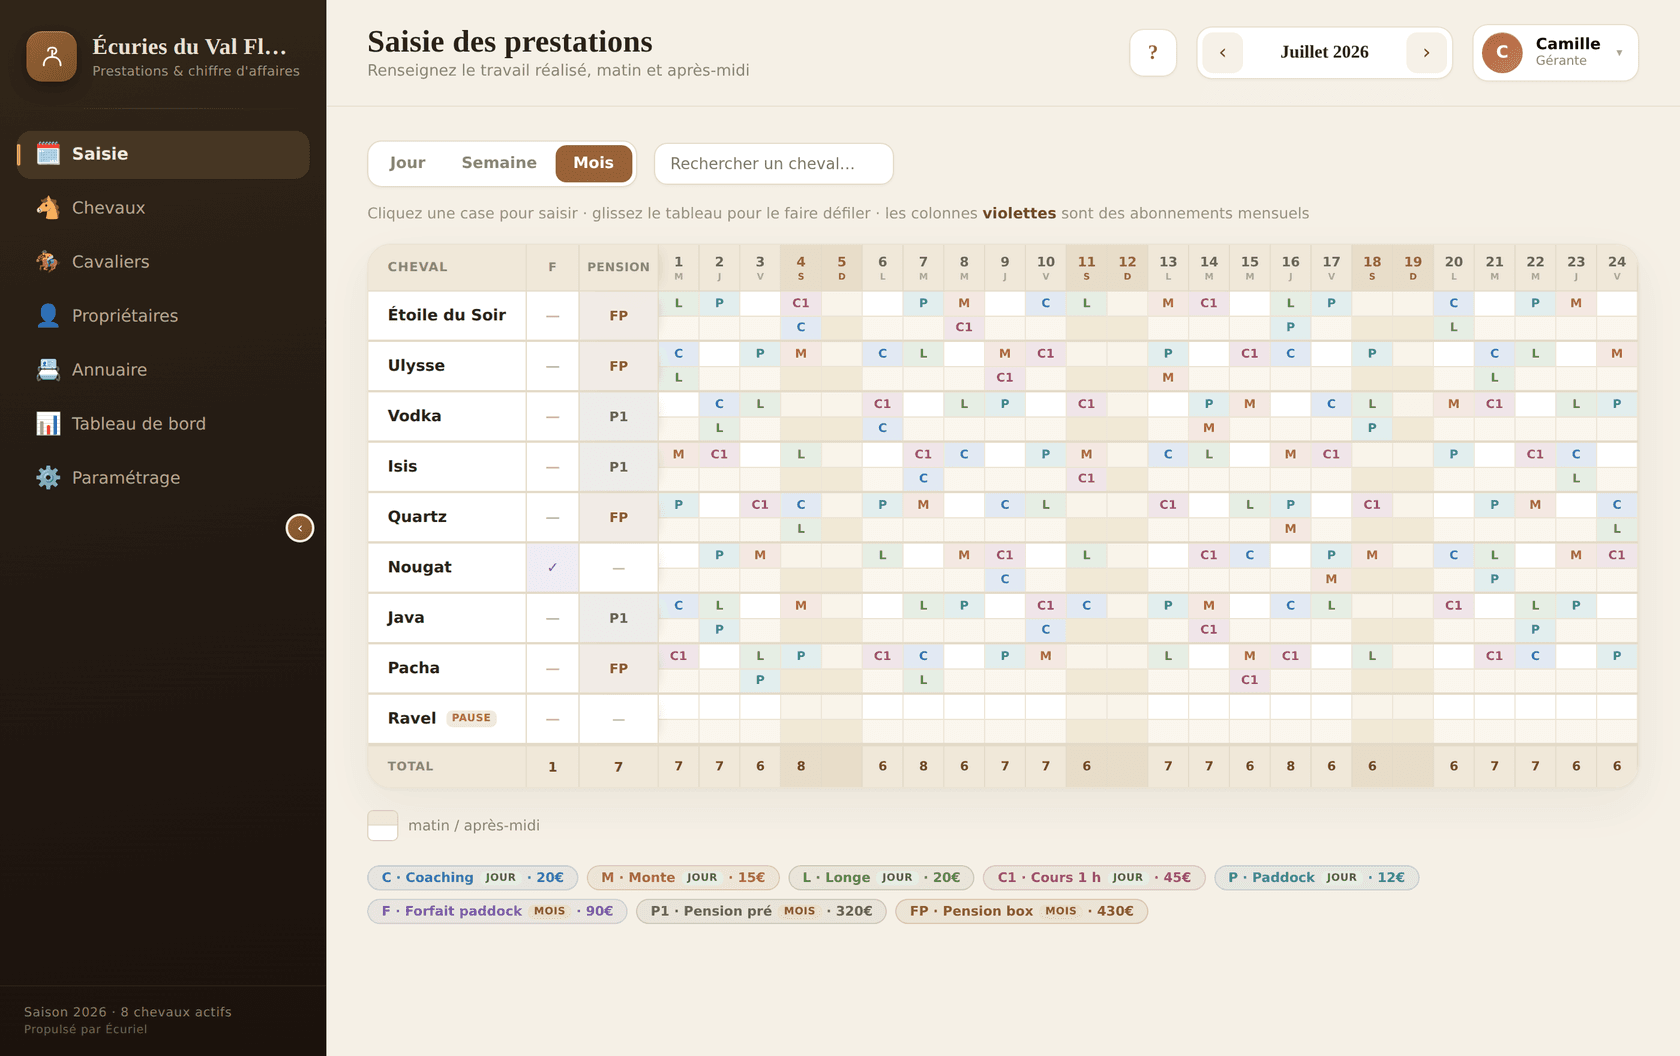Go to previous month before Juillet 2026
This screenshot has width=1680, height=1056.
point(1222,52)
